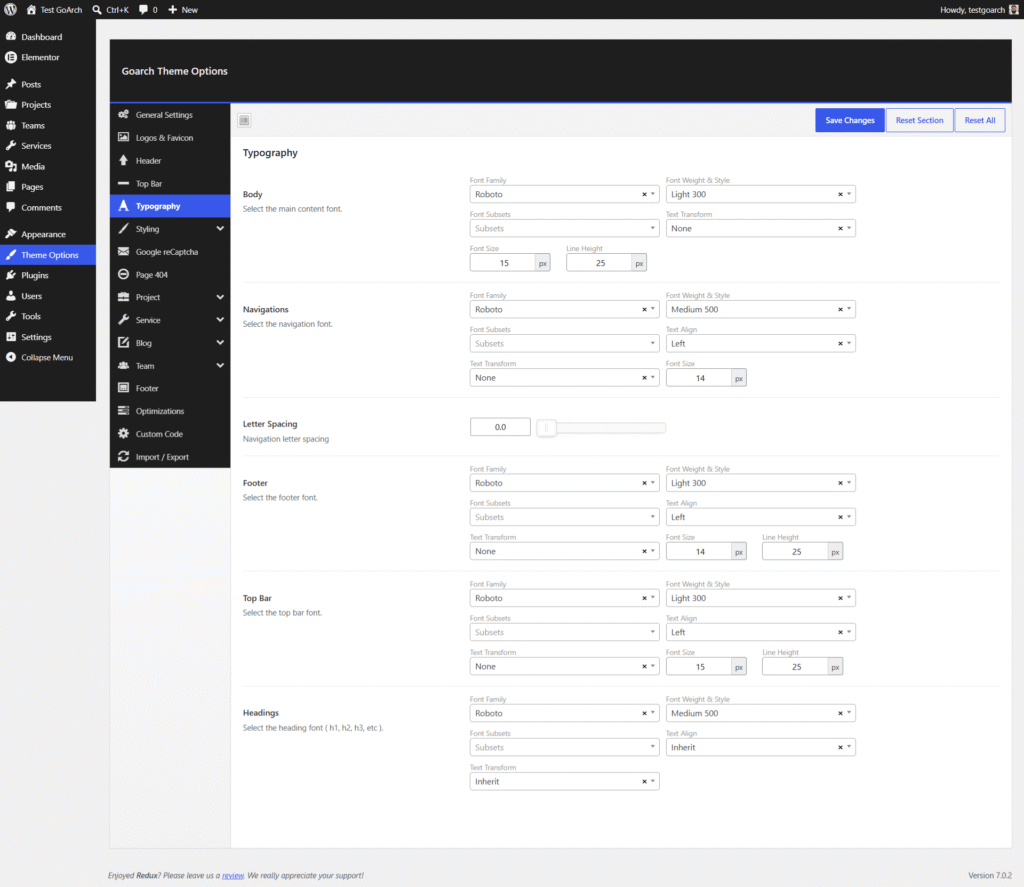The height and width of the screenshot is (887, 1024).
Task: Open the Footer Font Subsets dropdown
Action: pos(564,517)
